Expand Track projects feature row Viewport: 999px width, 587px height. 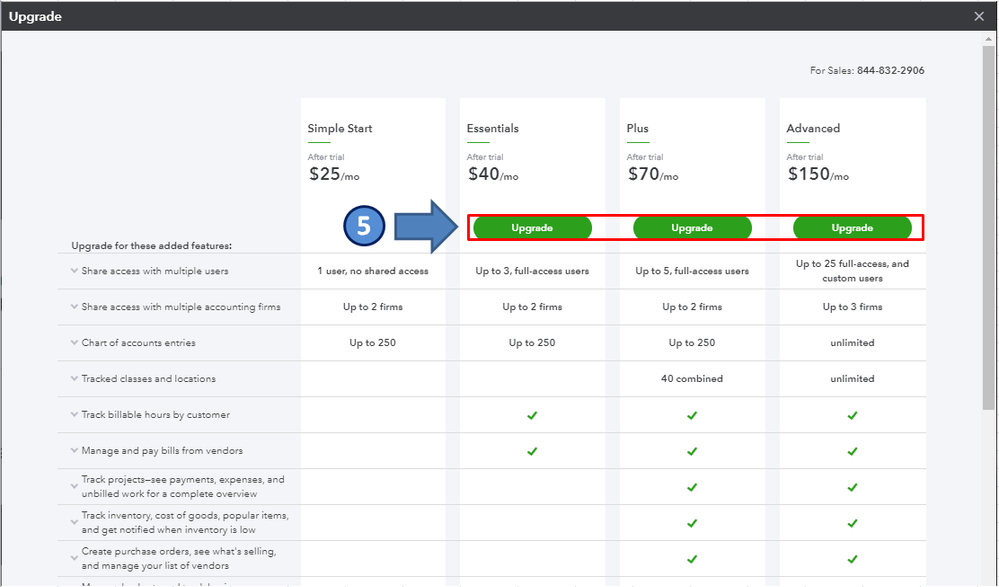click(74, 487)
